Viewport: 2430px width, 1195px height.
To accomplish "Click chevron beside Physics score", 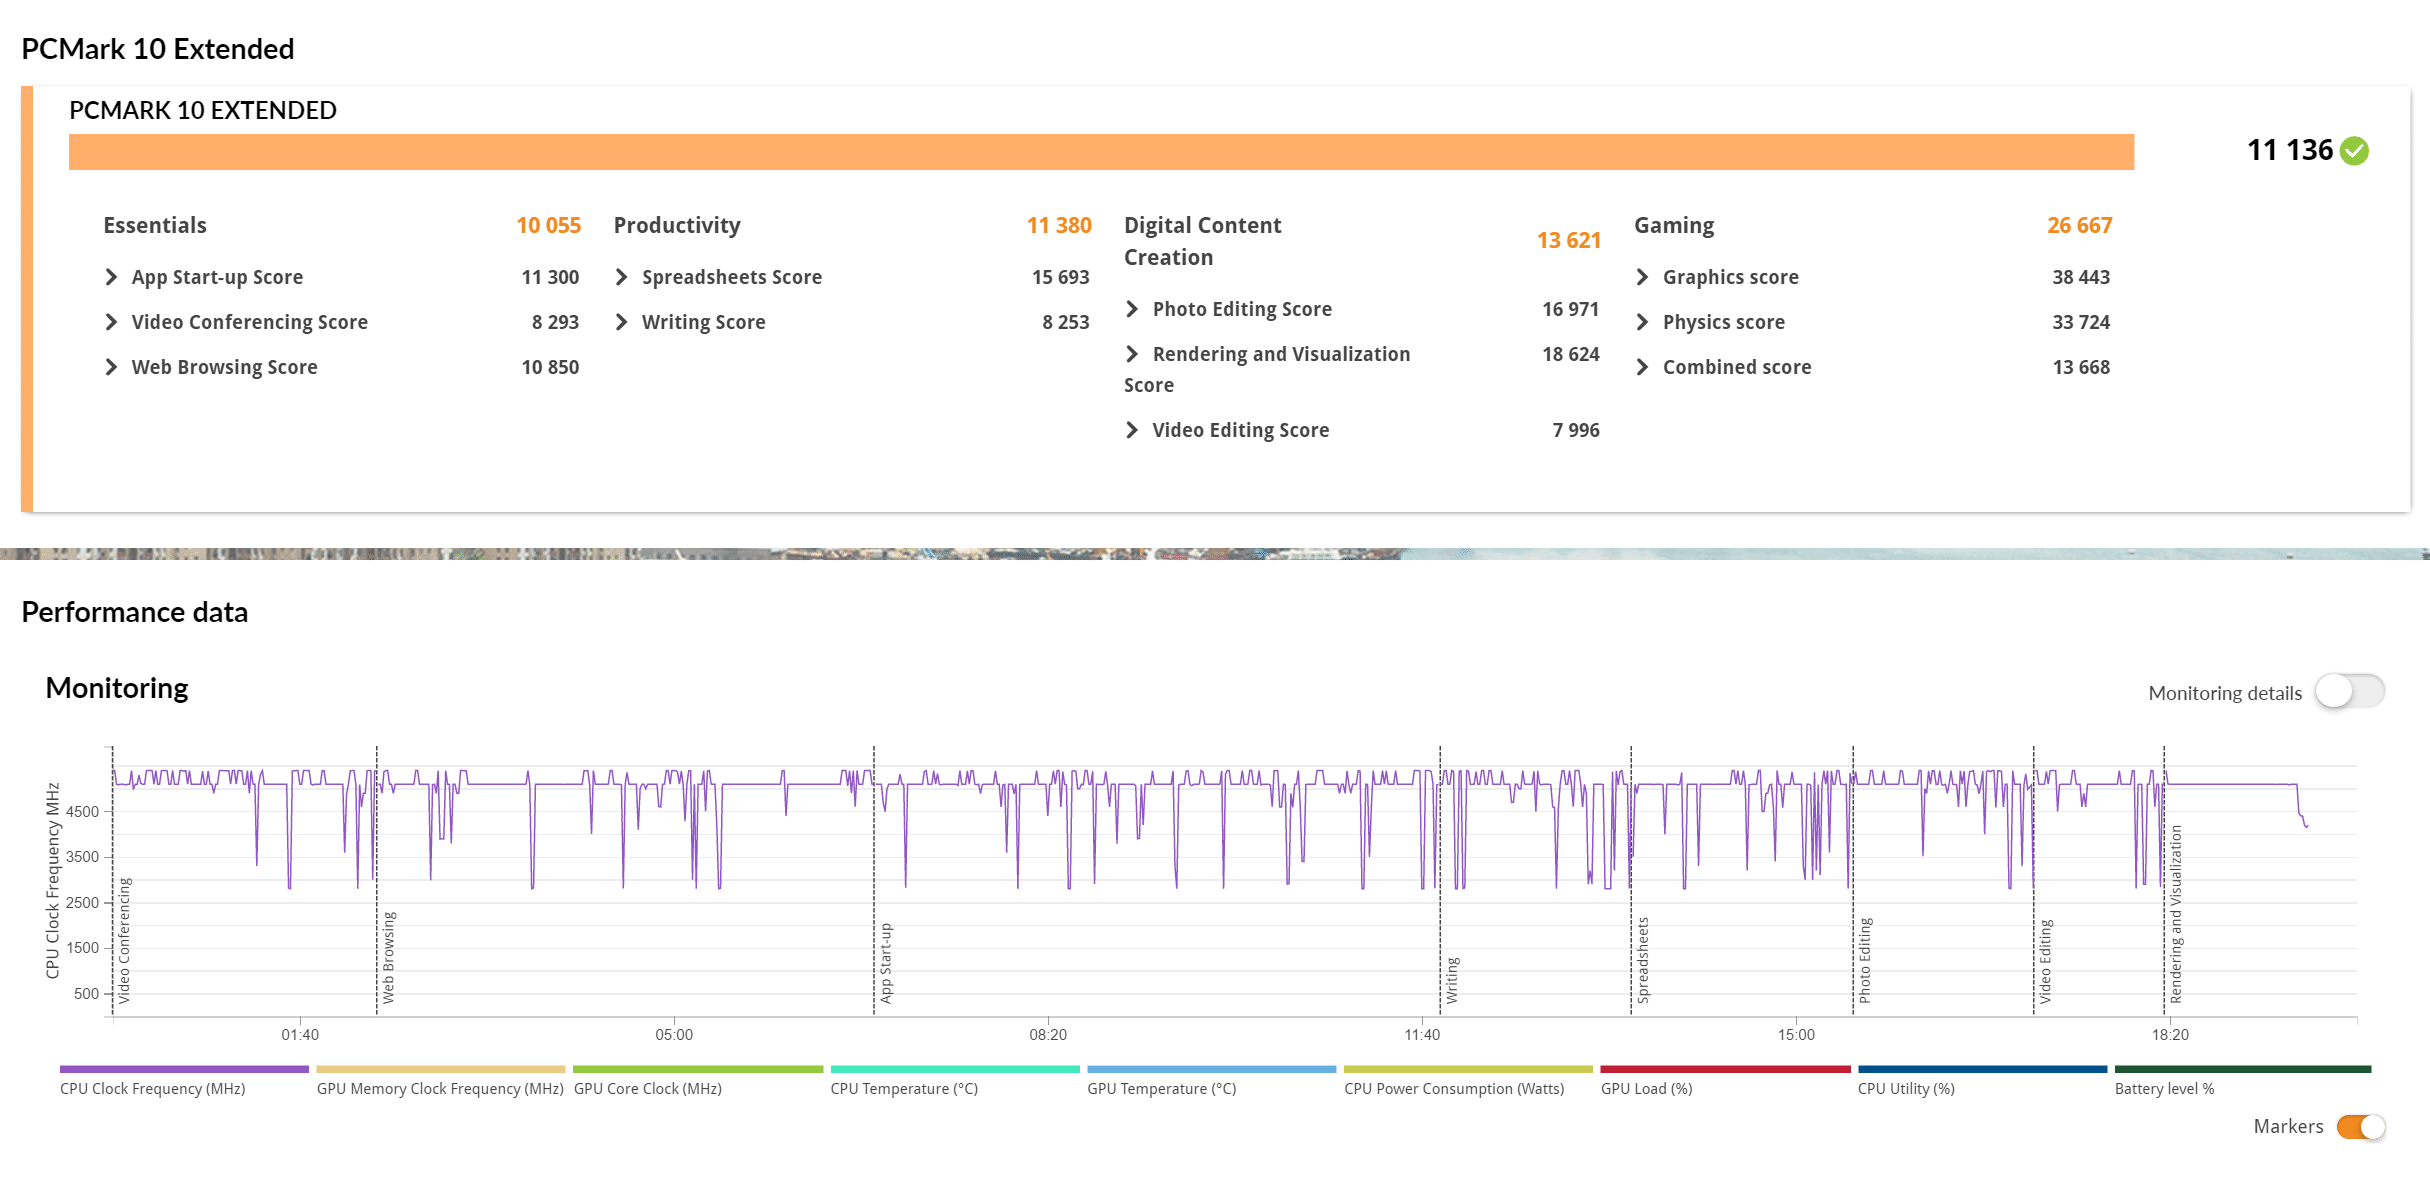I will pyautogui.click(x=1642, y=322).
